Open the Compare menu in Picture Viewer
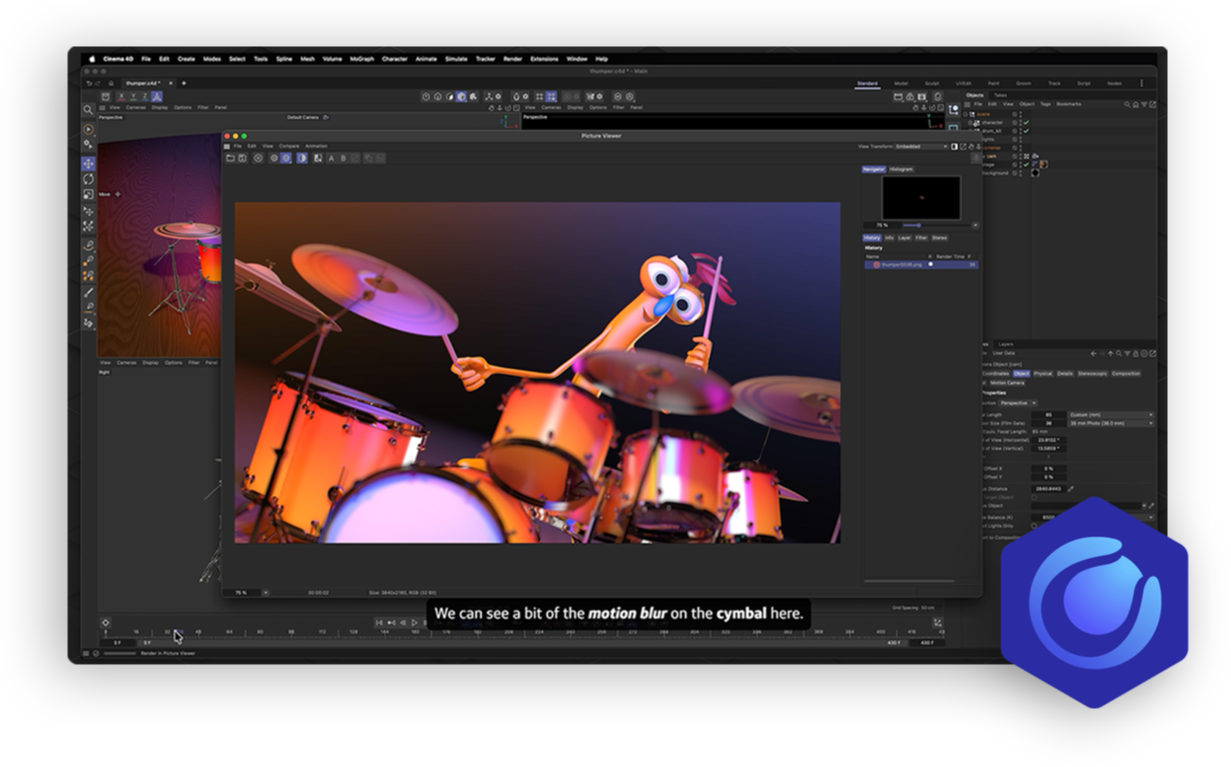The width and height of the screenshot is (1231, 767). point(289,146)
